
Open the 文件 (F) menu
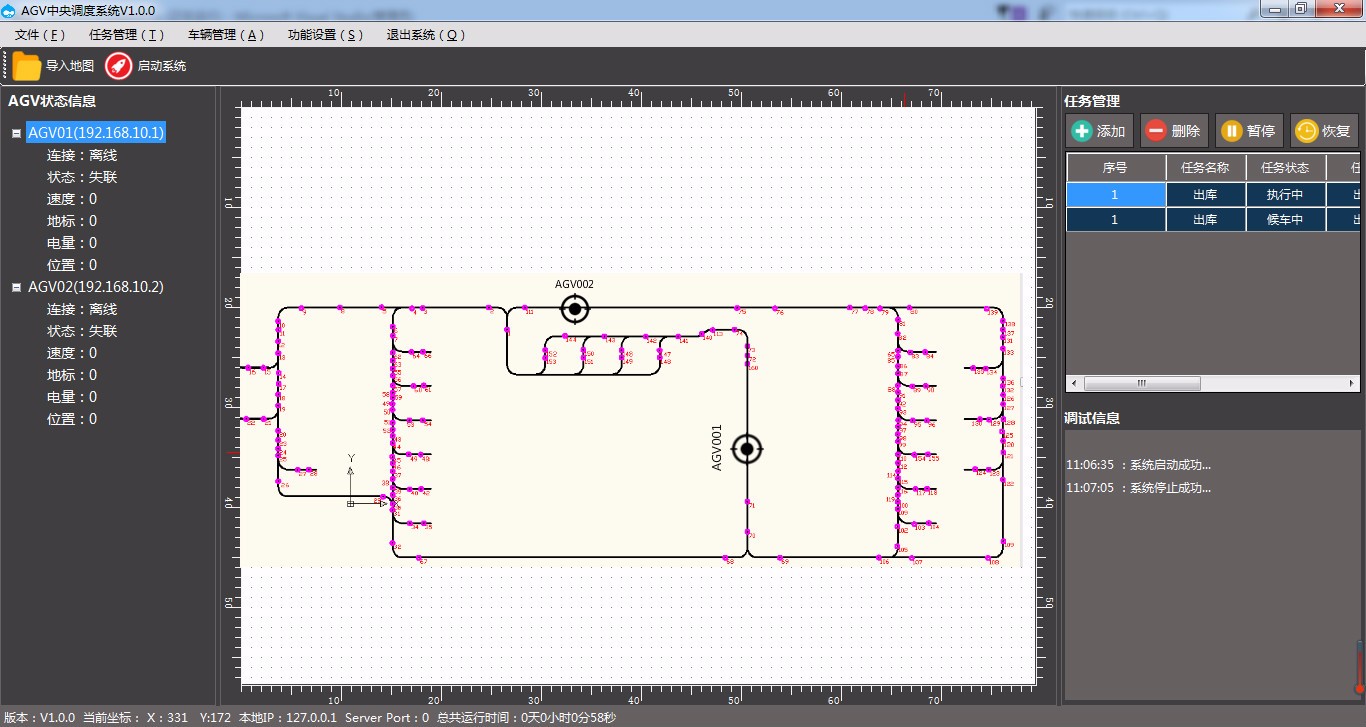40,35
